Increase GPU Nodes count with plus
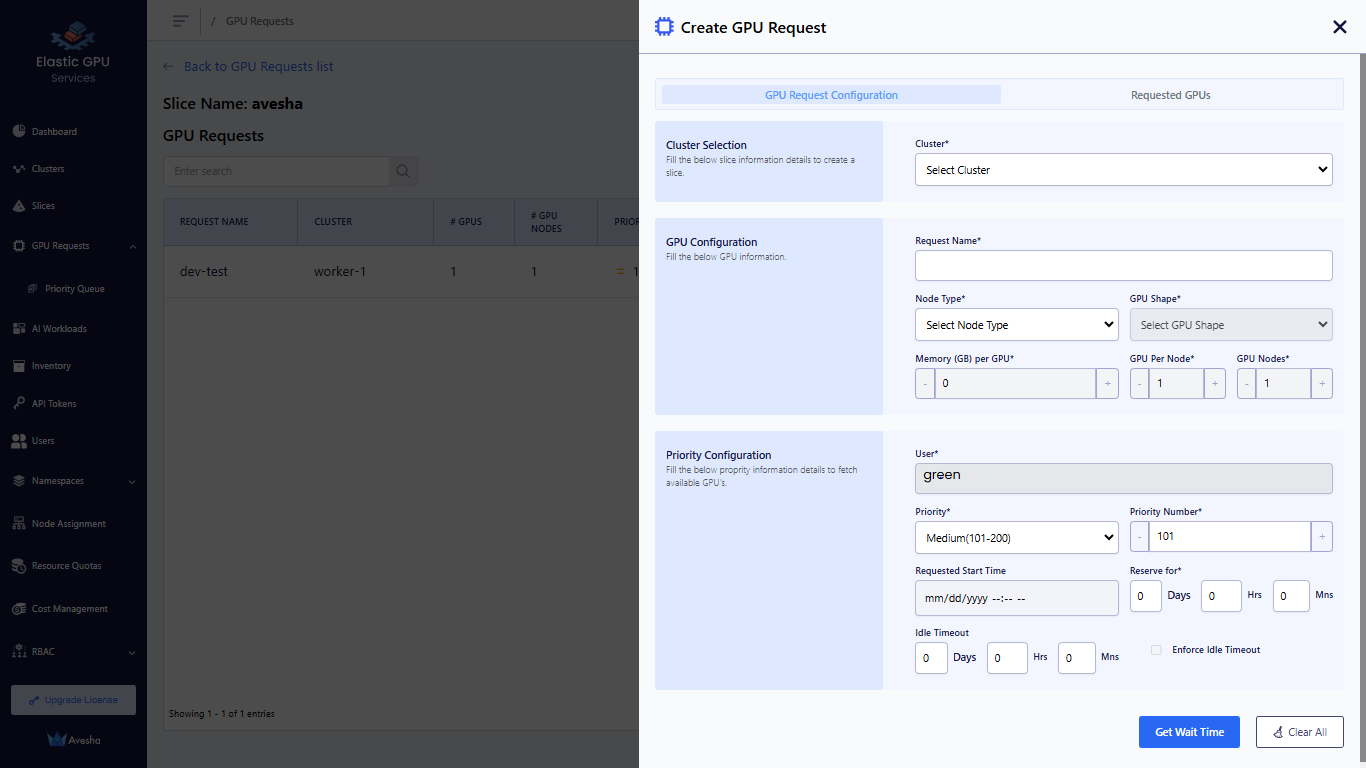 pyautogui.click(x=1322, y=383)
